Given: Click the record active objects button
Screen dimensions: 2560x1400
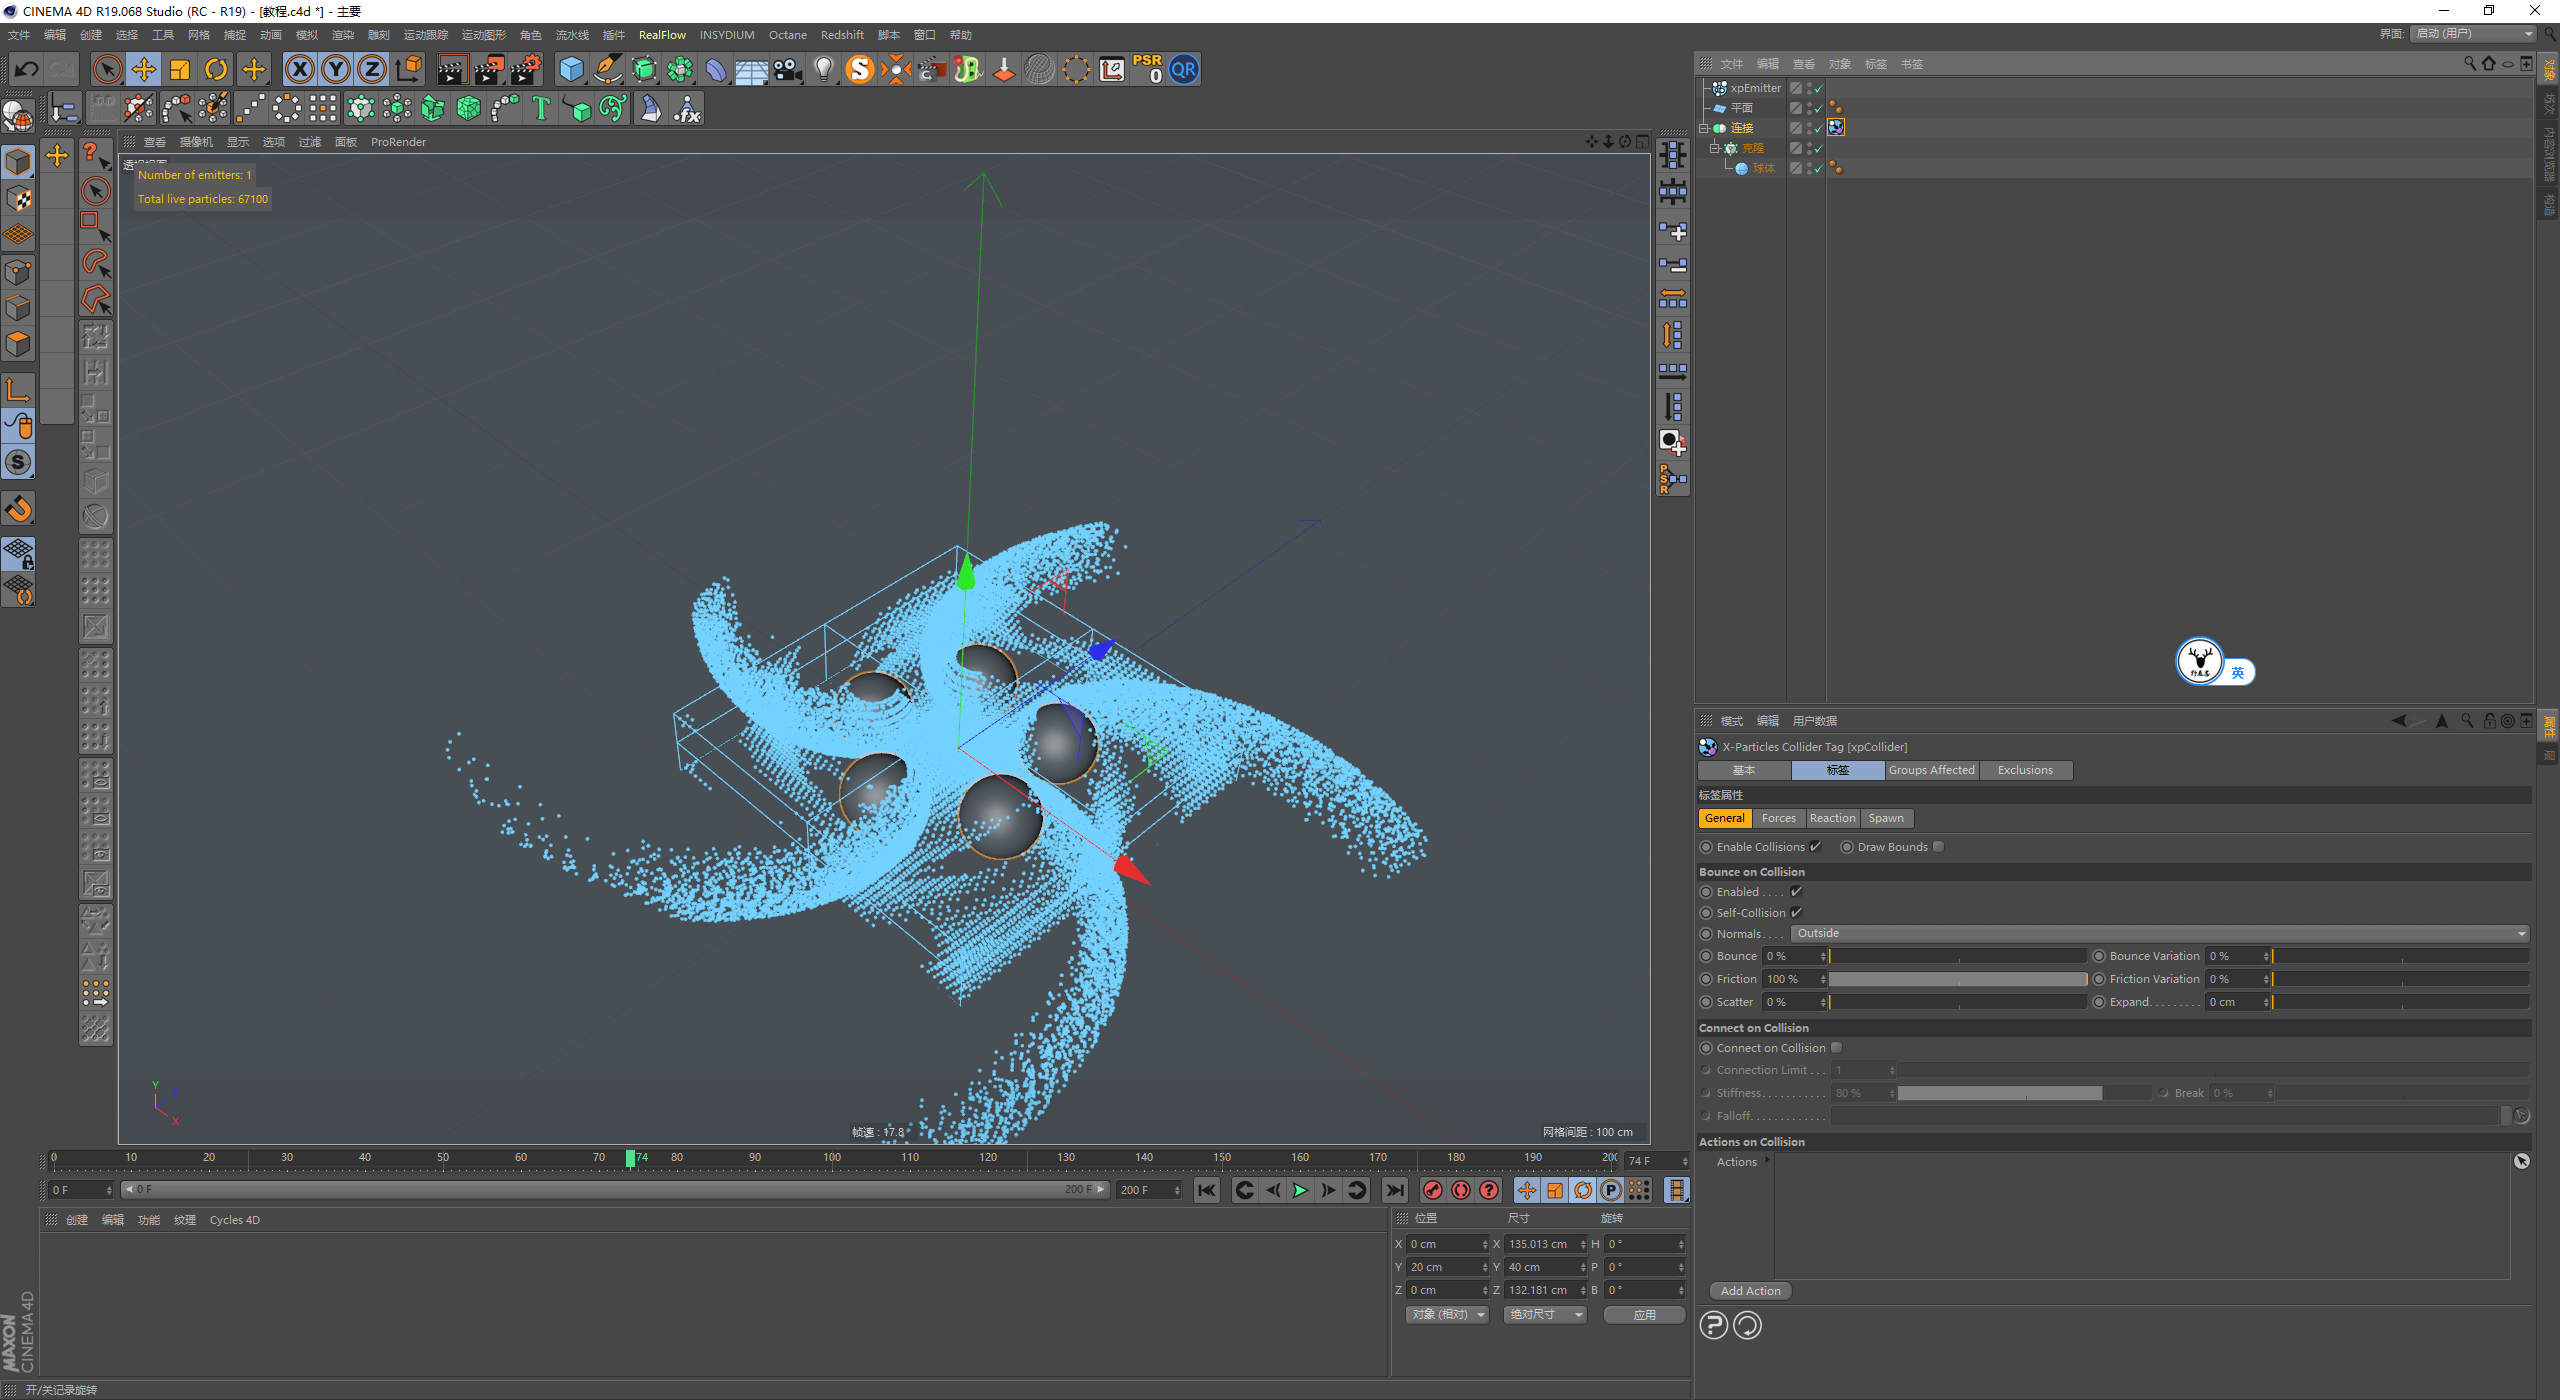Looking at the screenshot, I should (x=1433, y=1190).
